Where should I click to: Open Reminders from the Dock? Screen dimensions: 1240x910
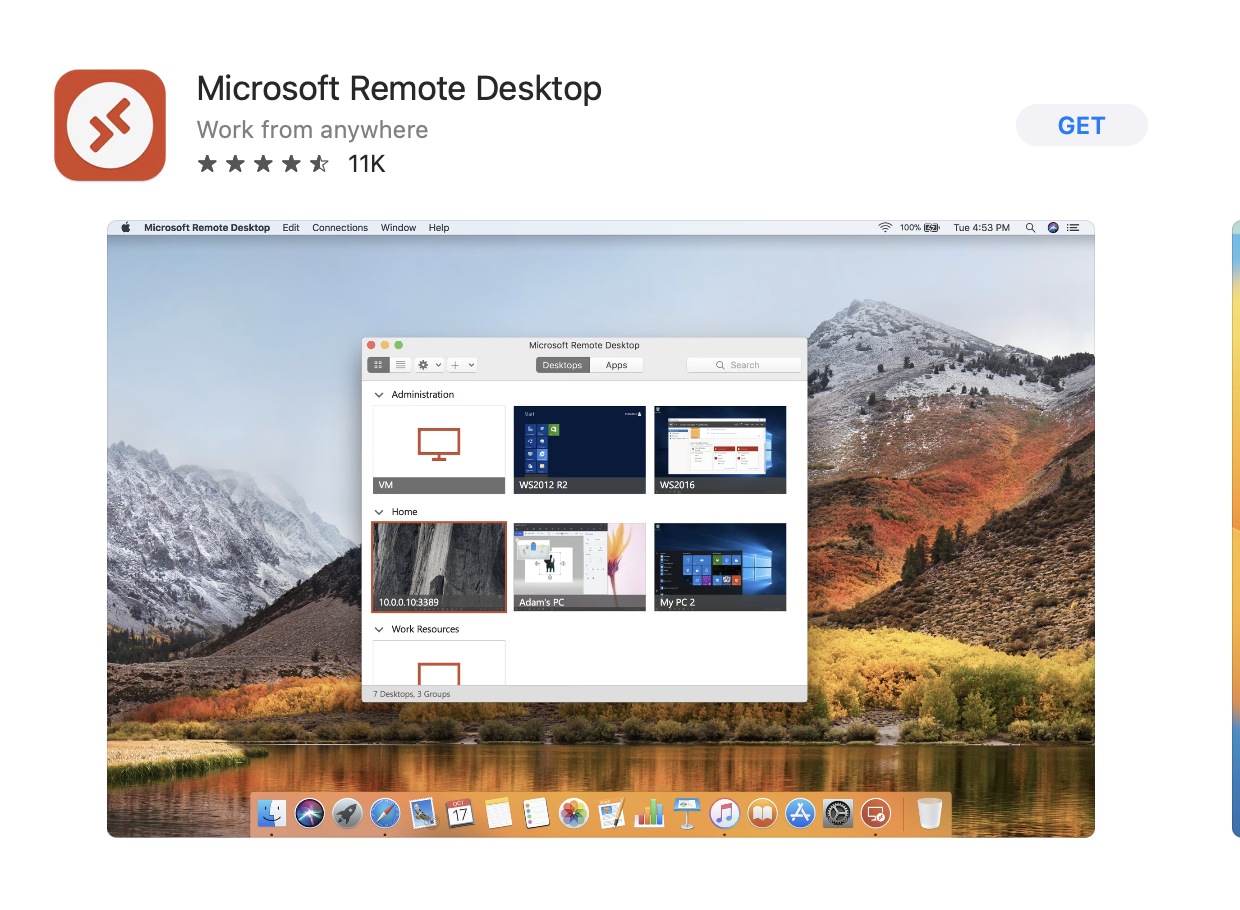[536, 812]
